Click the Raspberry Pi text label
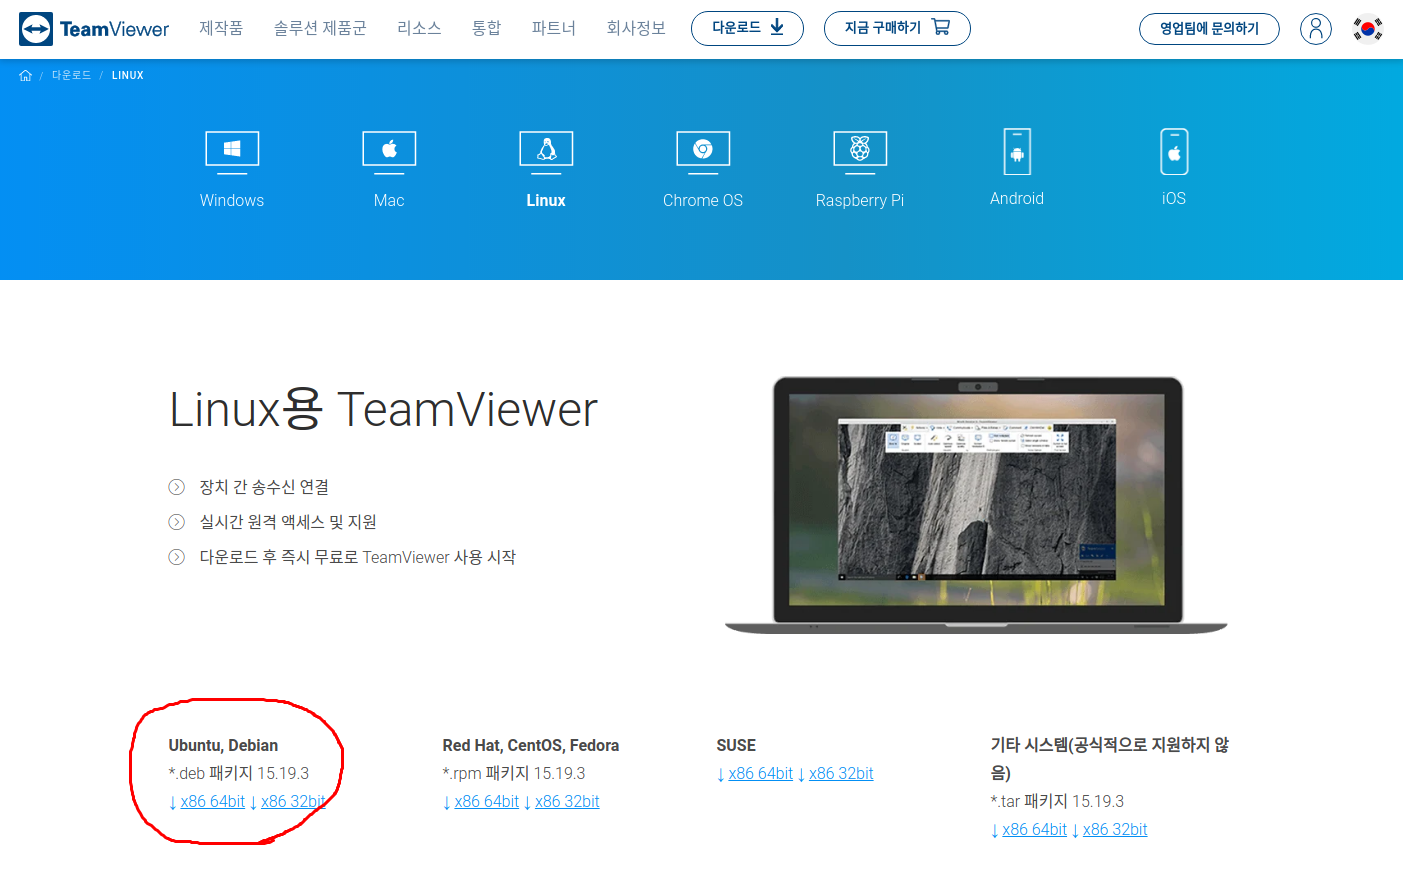Image resolution: width=1403 pixels, height=871 pixels. (860, 200)
